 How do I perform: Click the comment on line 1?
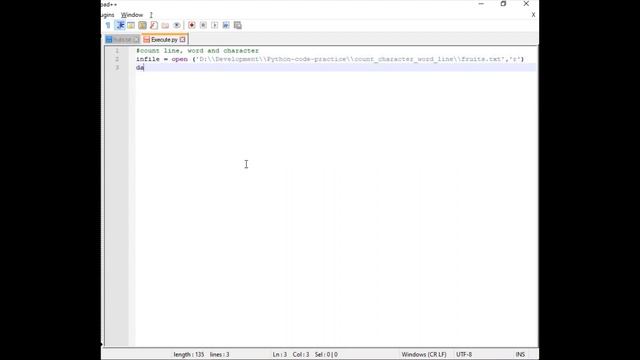[x=198, y=51]
